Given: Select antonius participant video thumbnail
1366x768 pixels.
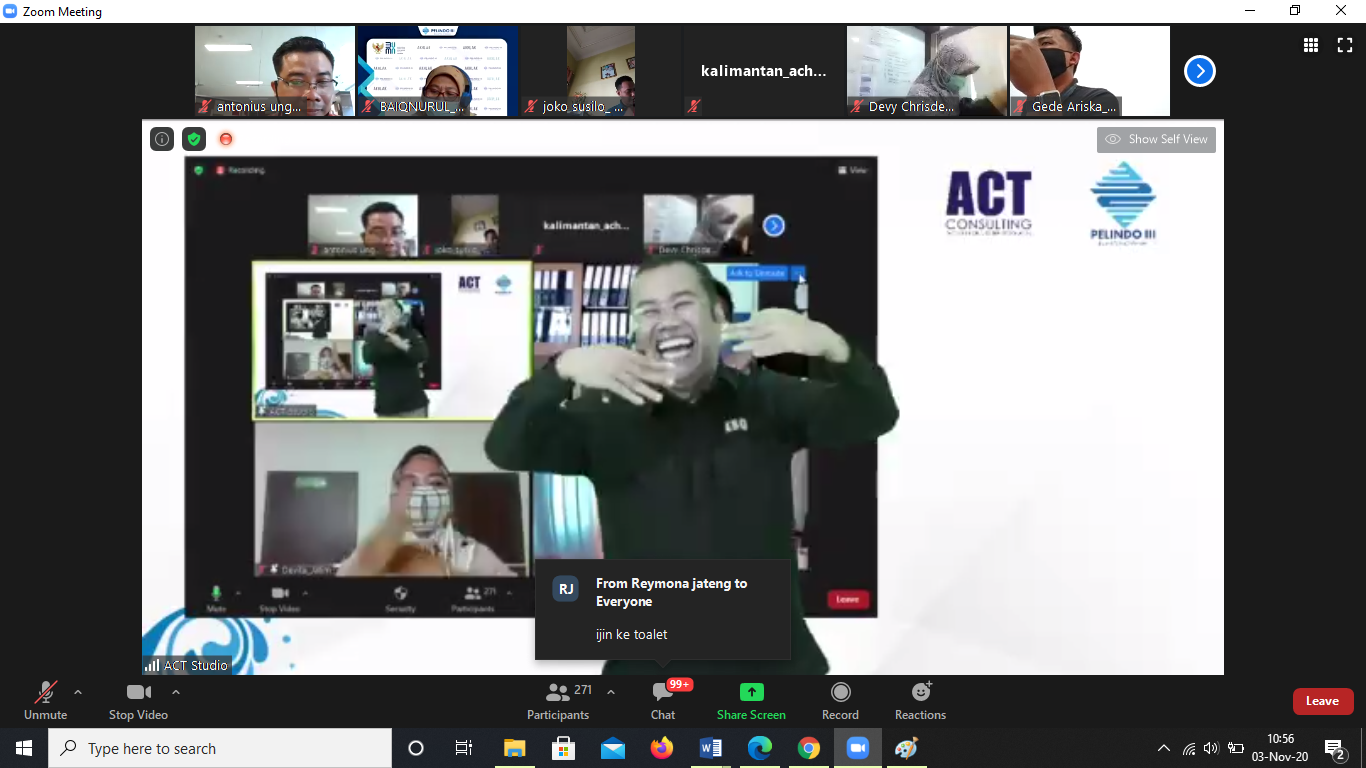Looking at the screenshot, I should 274,71.
